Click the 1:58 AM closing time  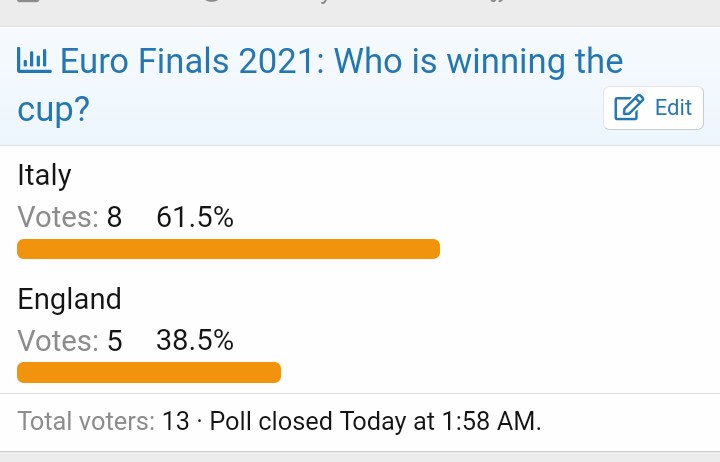(491, 421)
